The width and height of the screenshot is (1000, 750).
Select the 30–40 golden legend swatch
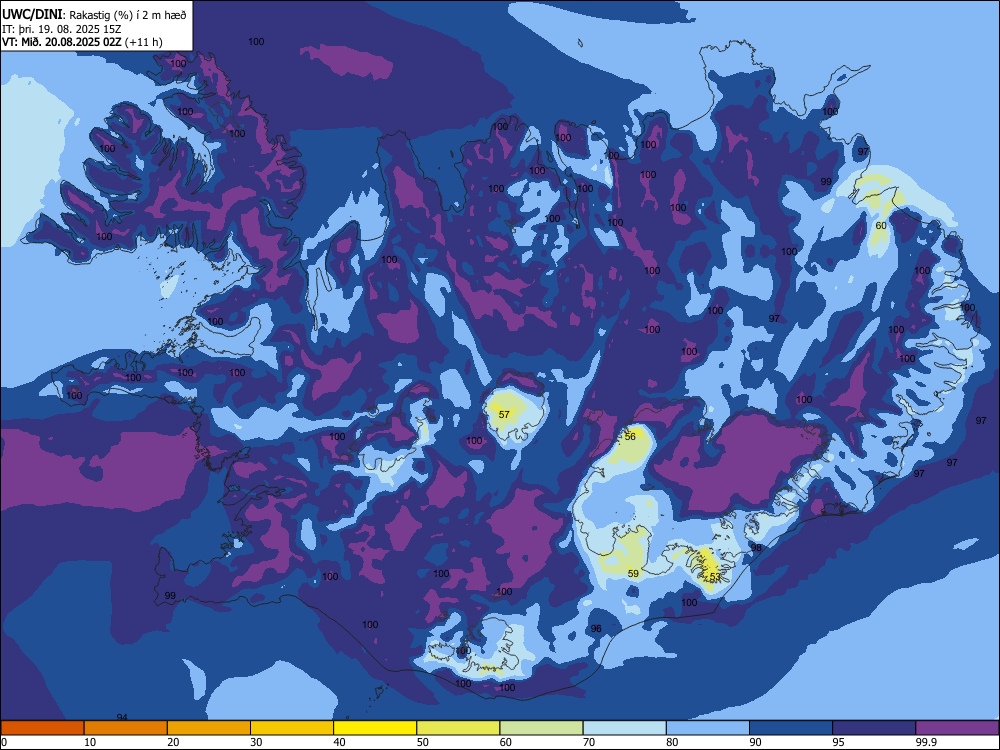tap(292, 728)
